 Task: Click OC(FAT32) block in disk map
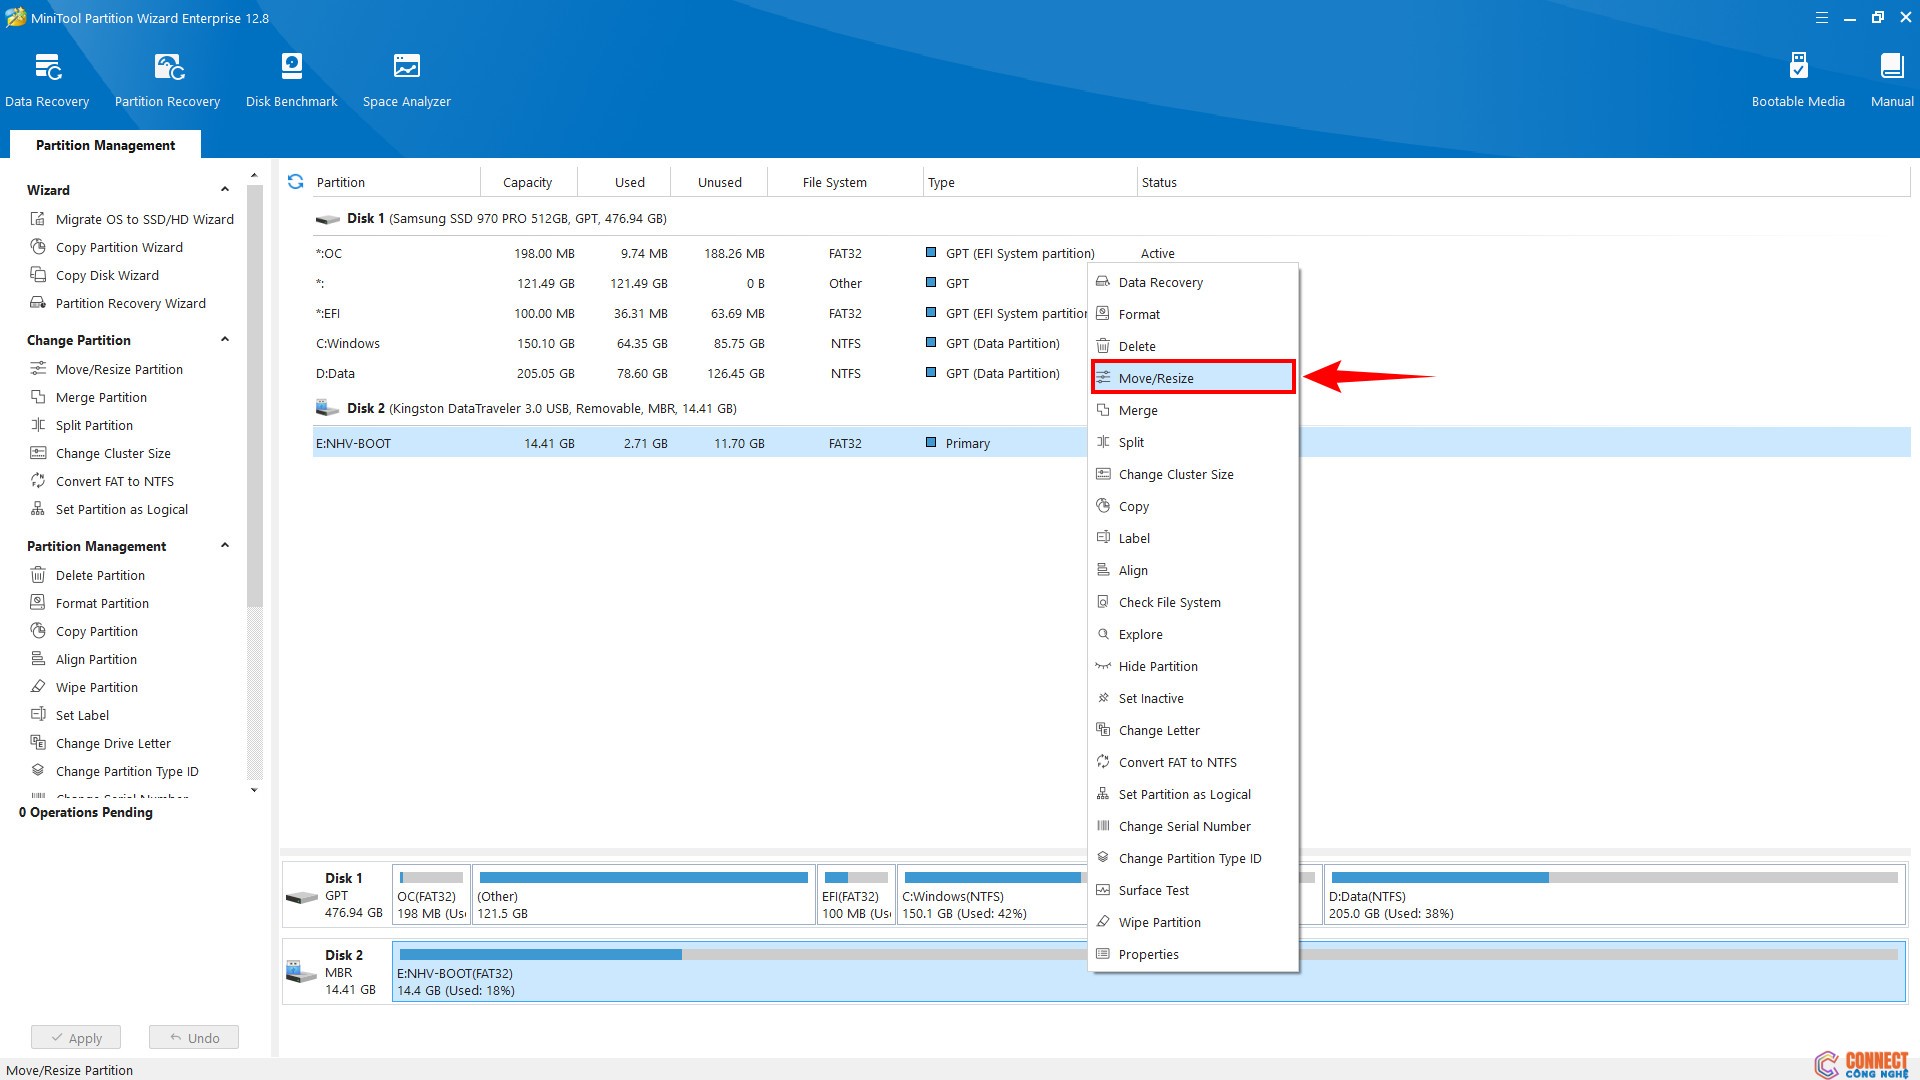431,895
